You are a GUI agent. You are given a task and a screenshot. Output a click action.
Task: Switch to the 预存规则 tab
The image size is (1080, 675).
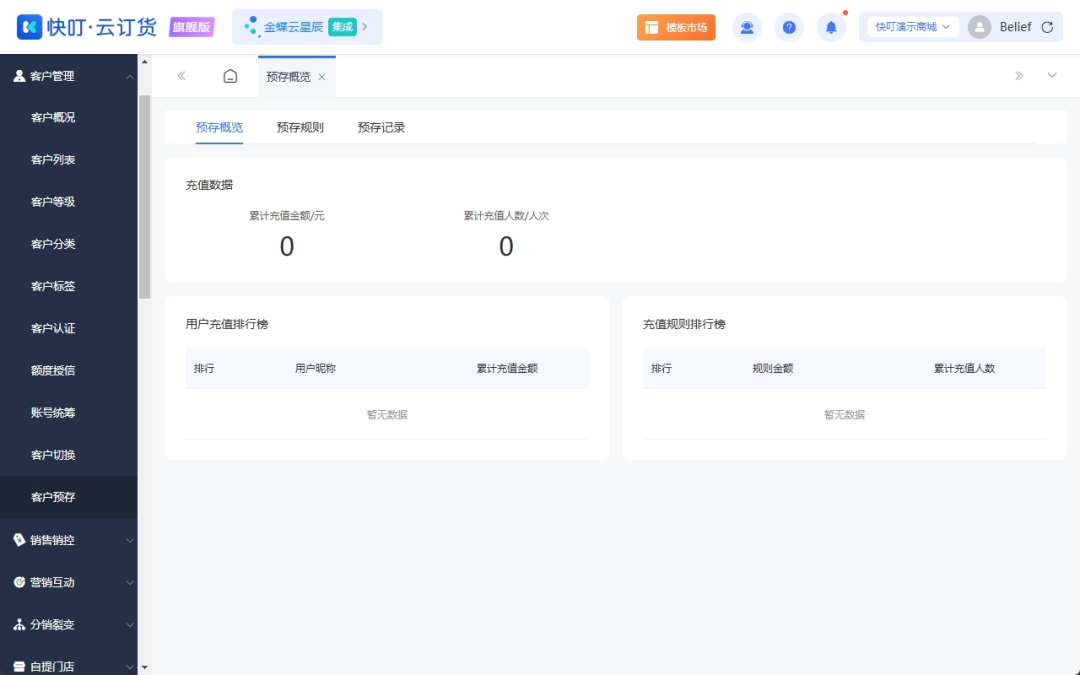(300, 128)
